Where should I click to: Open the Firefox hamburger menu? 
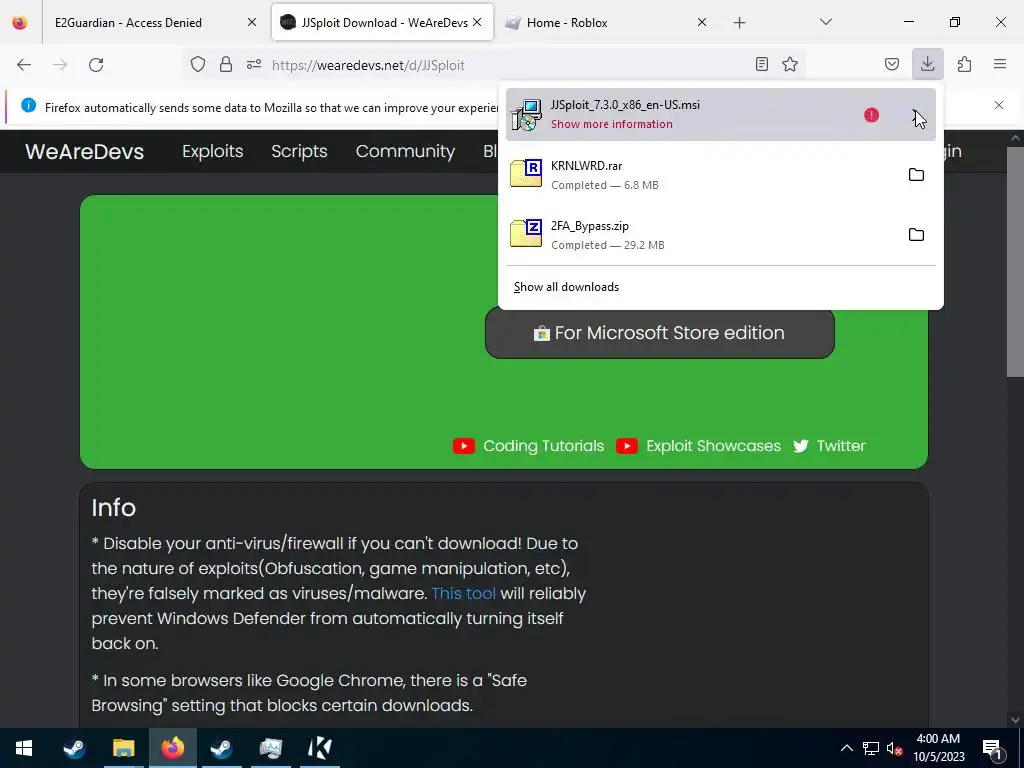pyautogui.click(x=1000, y=64)
